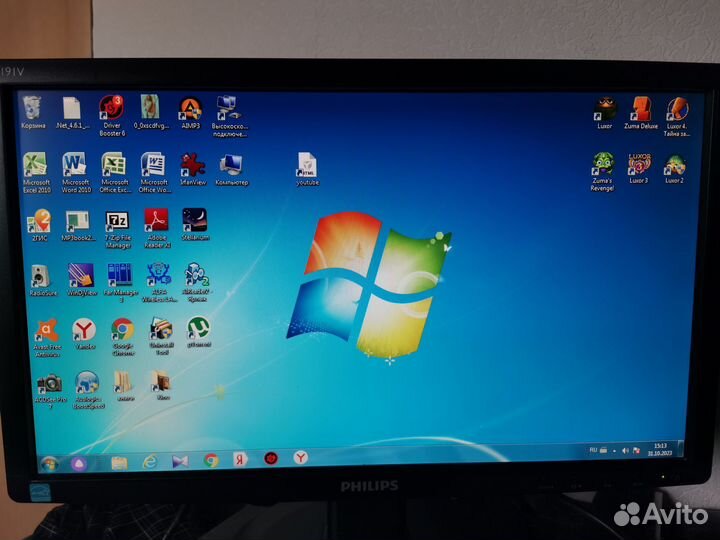Launch Internet Explorer from the taskbar

coord(150,461)
